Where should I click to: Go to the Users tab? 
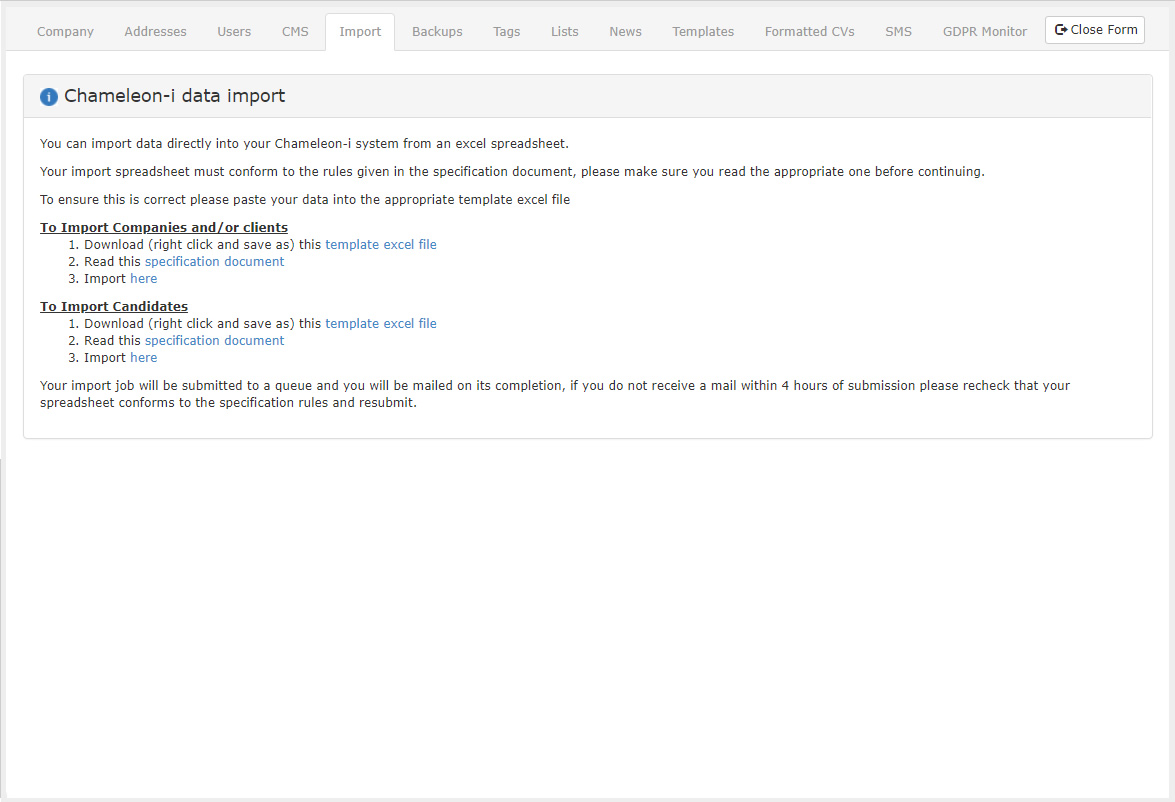pyautogui.click(x=234, y=31)
